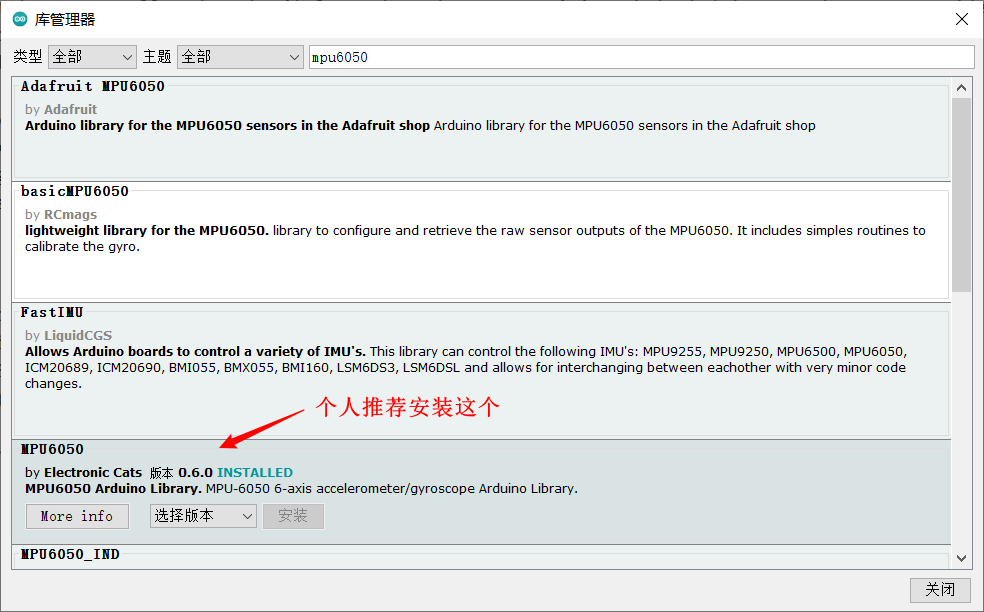Click author name Adafruit

[x=70, y=109]
